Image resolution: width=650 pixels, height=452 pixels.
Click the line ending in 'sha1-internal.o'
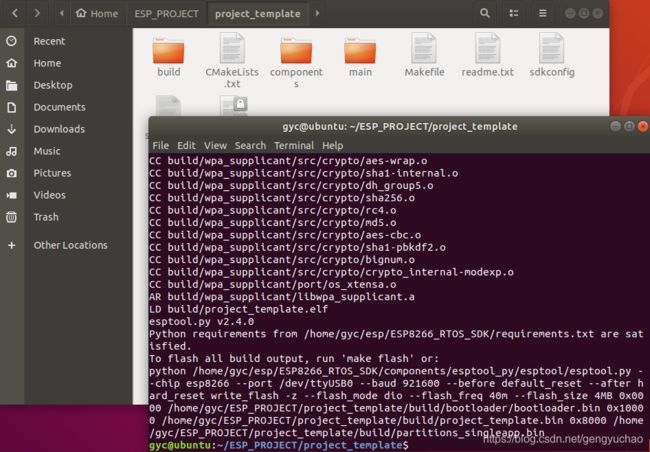tap(303, 173)
